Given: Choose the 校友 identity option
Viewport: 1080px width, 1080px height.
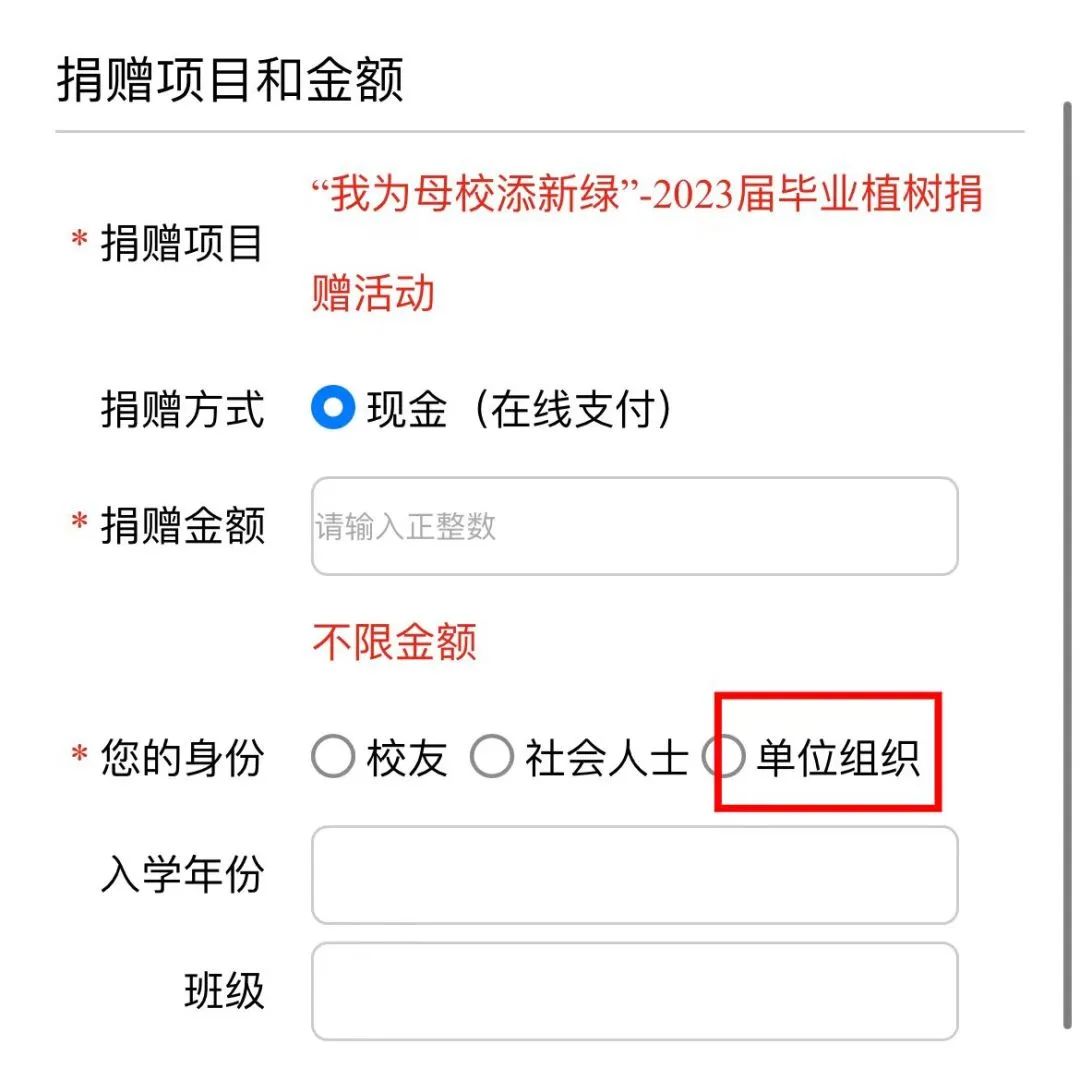Looking at the screenshot, I should click(x=333, y=758).
